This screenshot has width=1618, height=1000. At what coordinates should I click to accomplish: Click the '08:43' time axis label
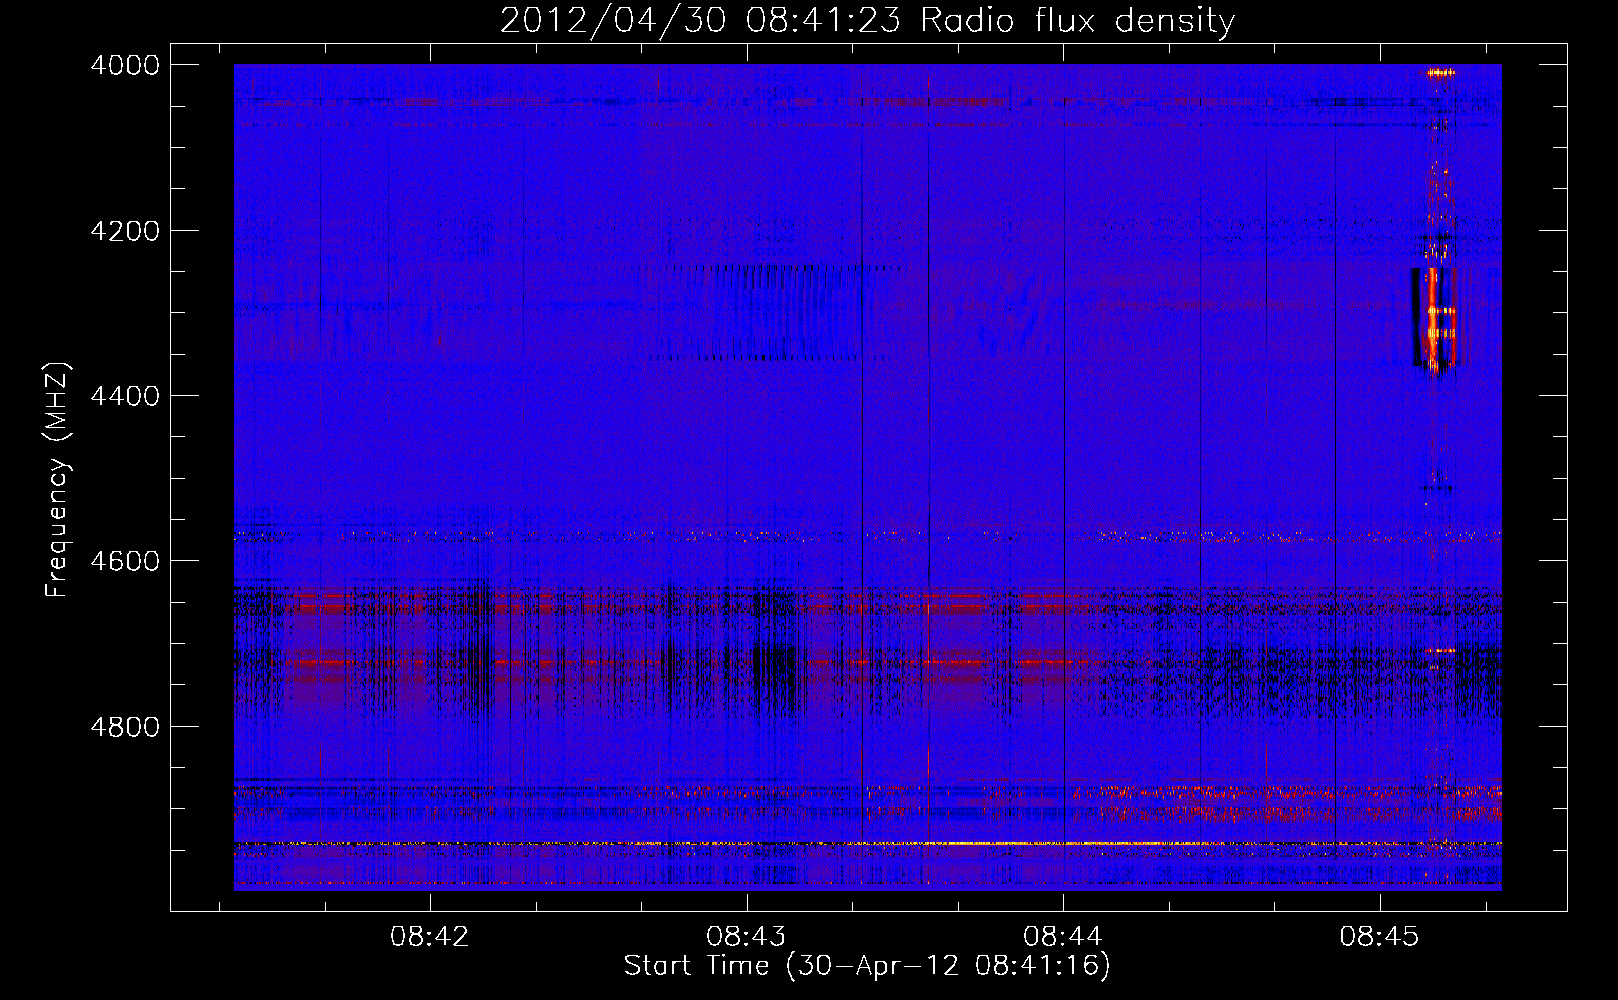(x=746, y=937)
